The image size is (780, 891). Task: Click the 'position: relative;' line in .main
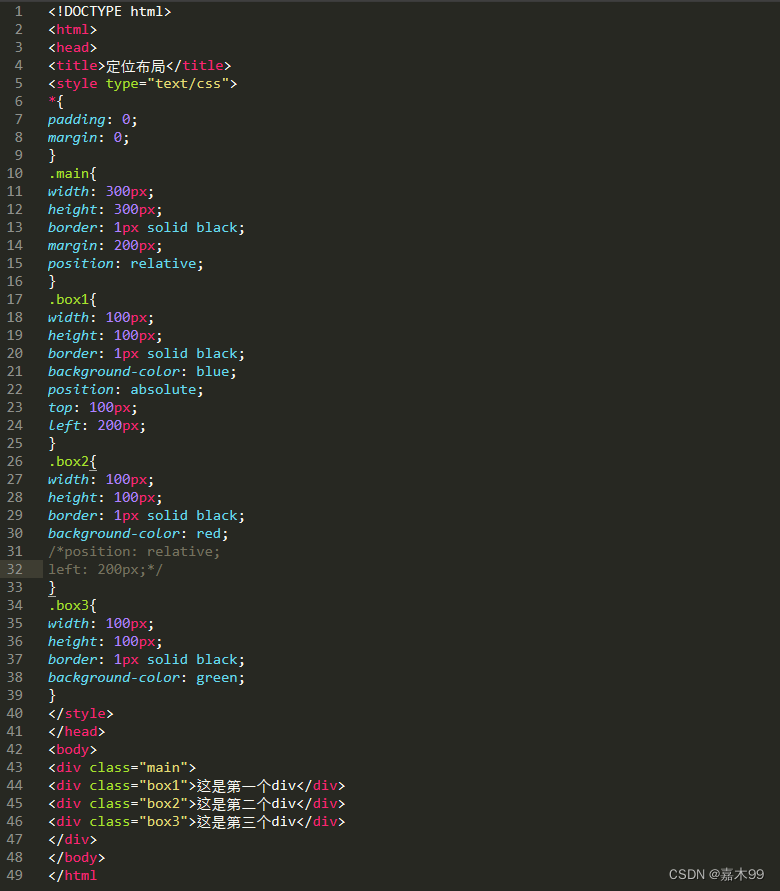(x=126, y=264)
